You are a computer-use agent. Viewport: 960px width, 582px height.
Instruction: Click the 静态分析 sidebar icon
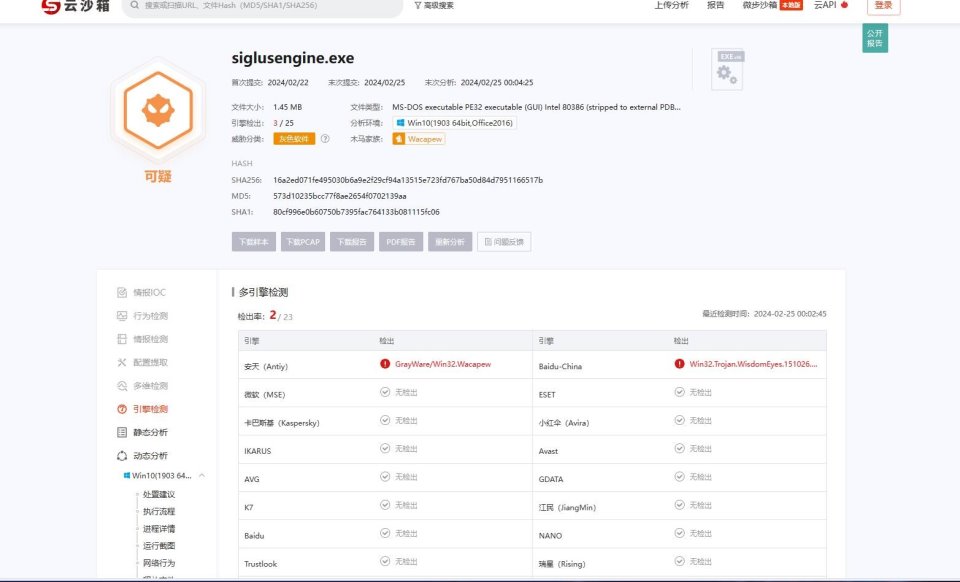(122, 432)
